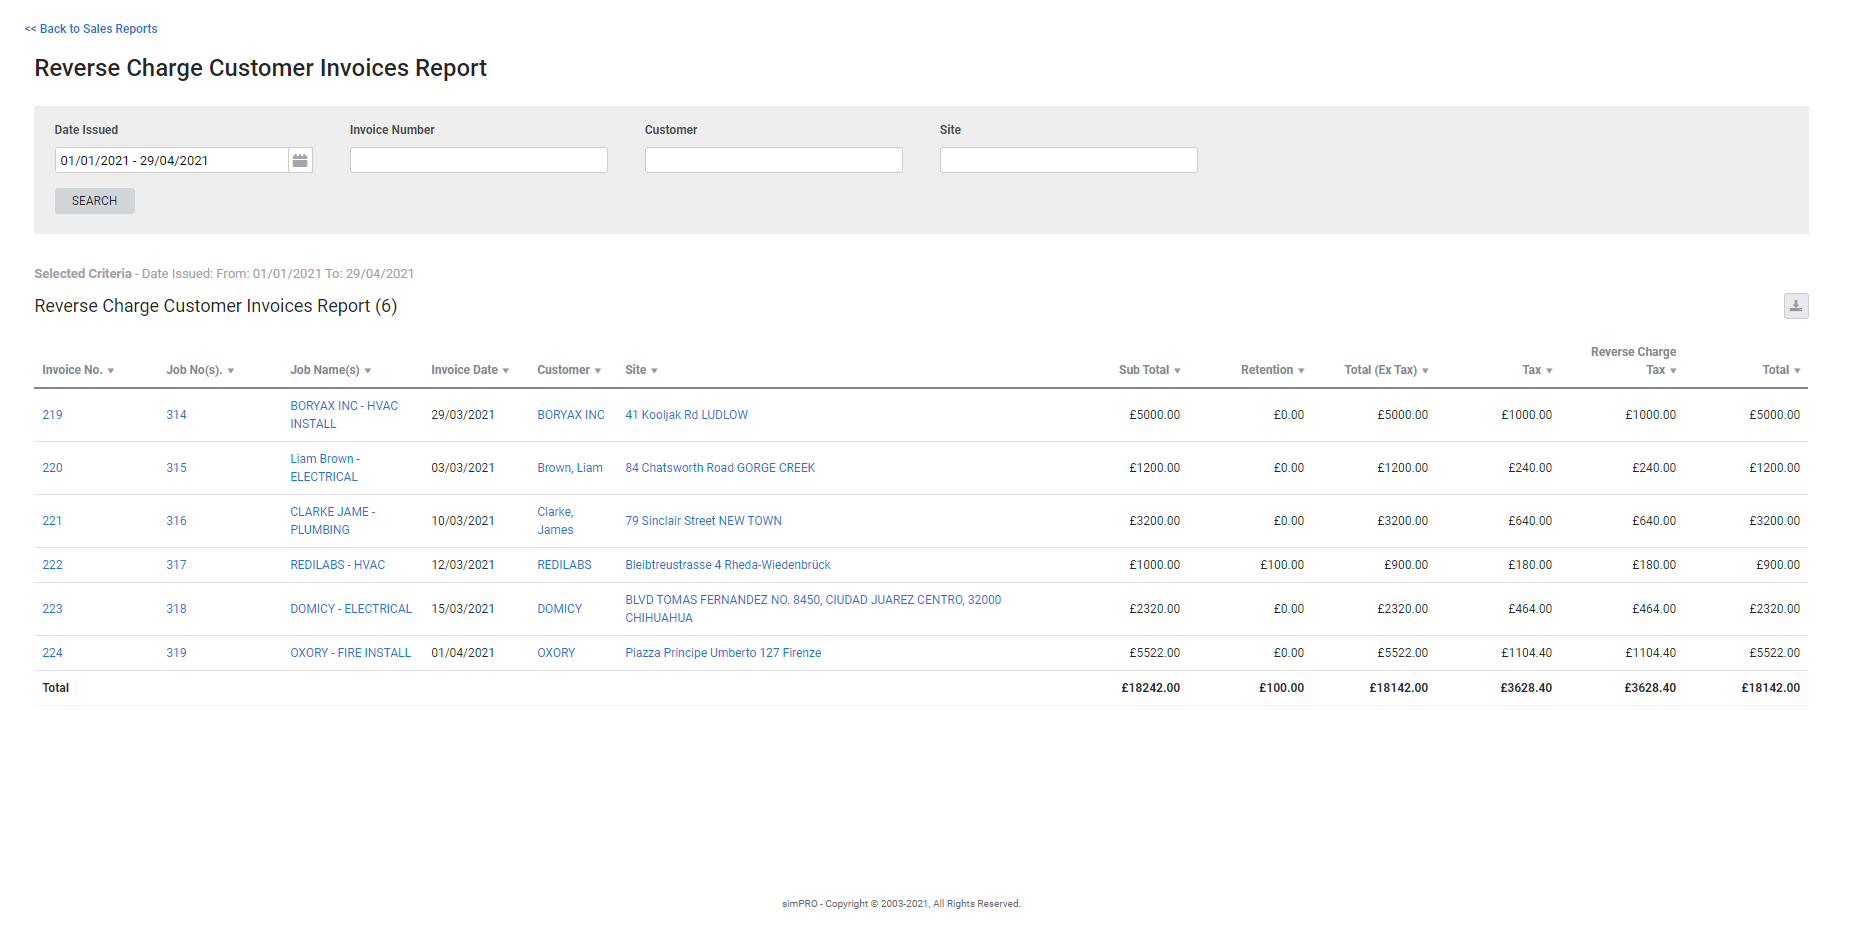Open customer BORYAX INC
This screenshot has width=1853, height=929.
571,415
